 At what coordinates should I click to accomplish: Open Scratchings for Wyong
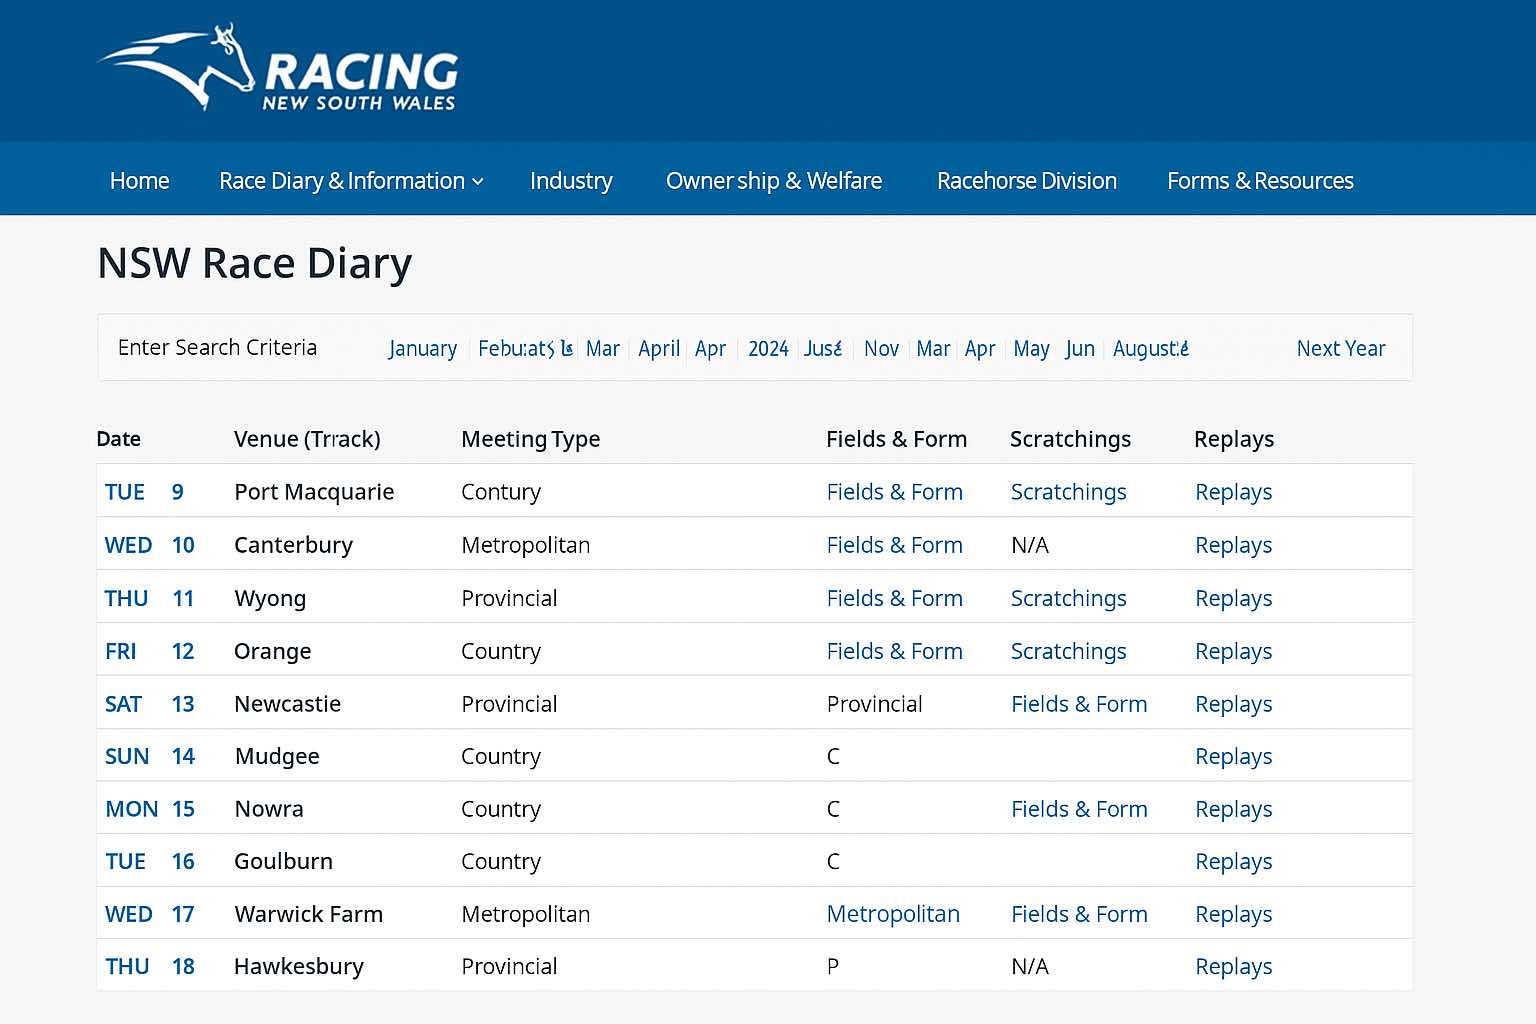1068,598
